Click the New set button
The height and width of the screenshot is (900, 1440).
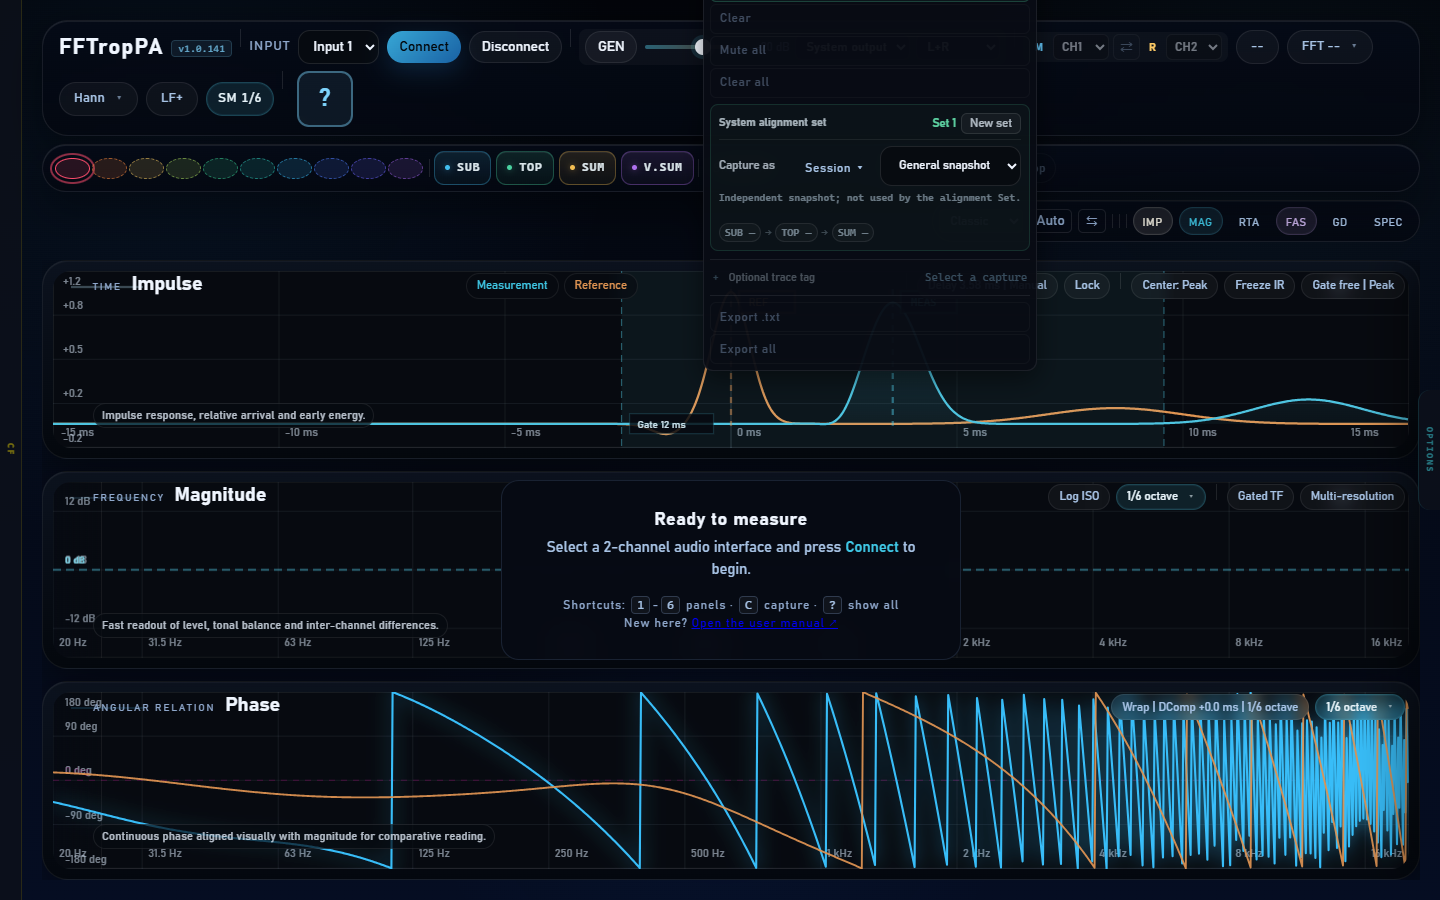(990, 123)
